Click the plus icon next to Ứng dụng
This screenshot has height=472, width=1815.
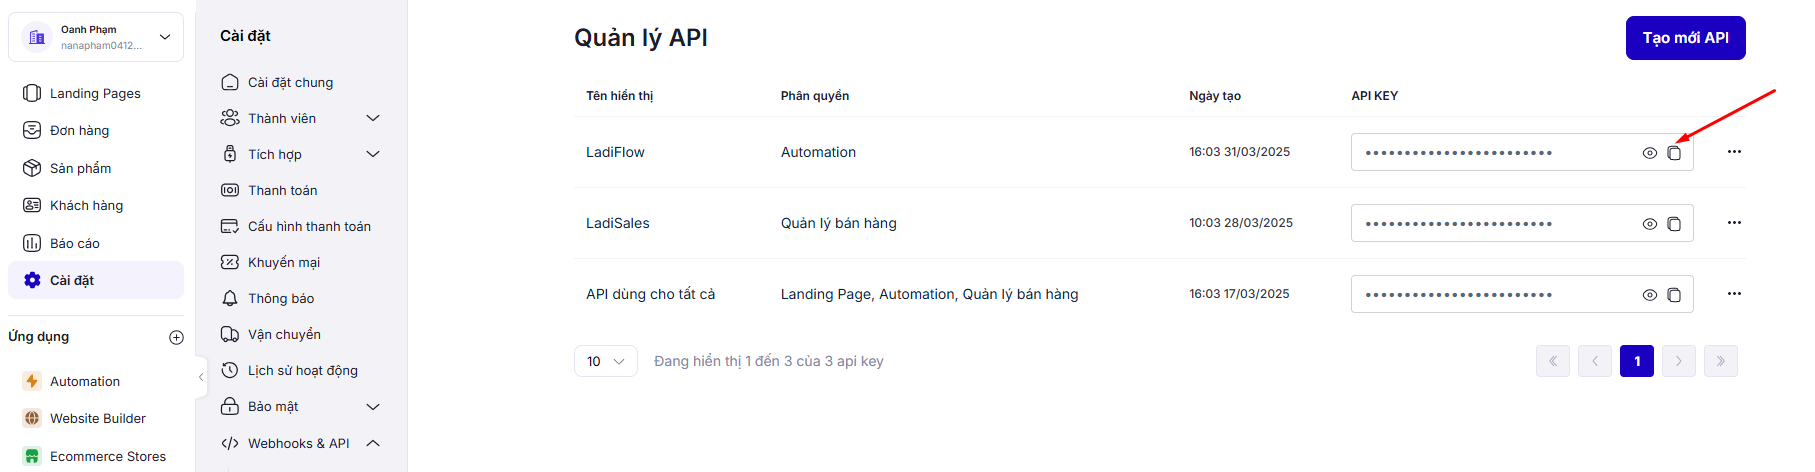[x=176, y=338]
